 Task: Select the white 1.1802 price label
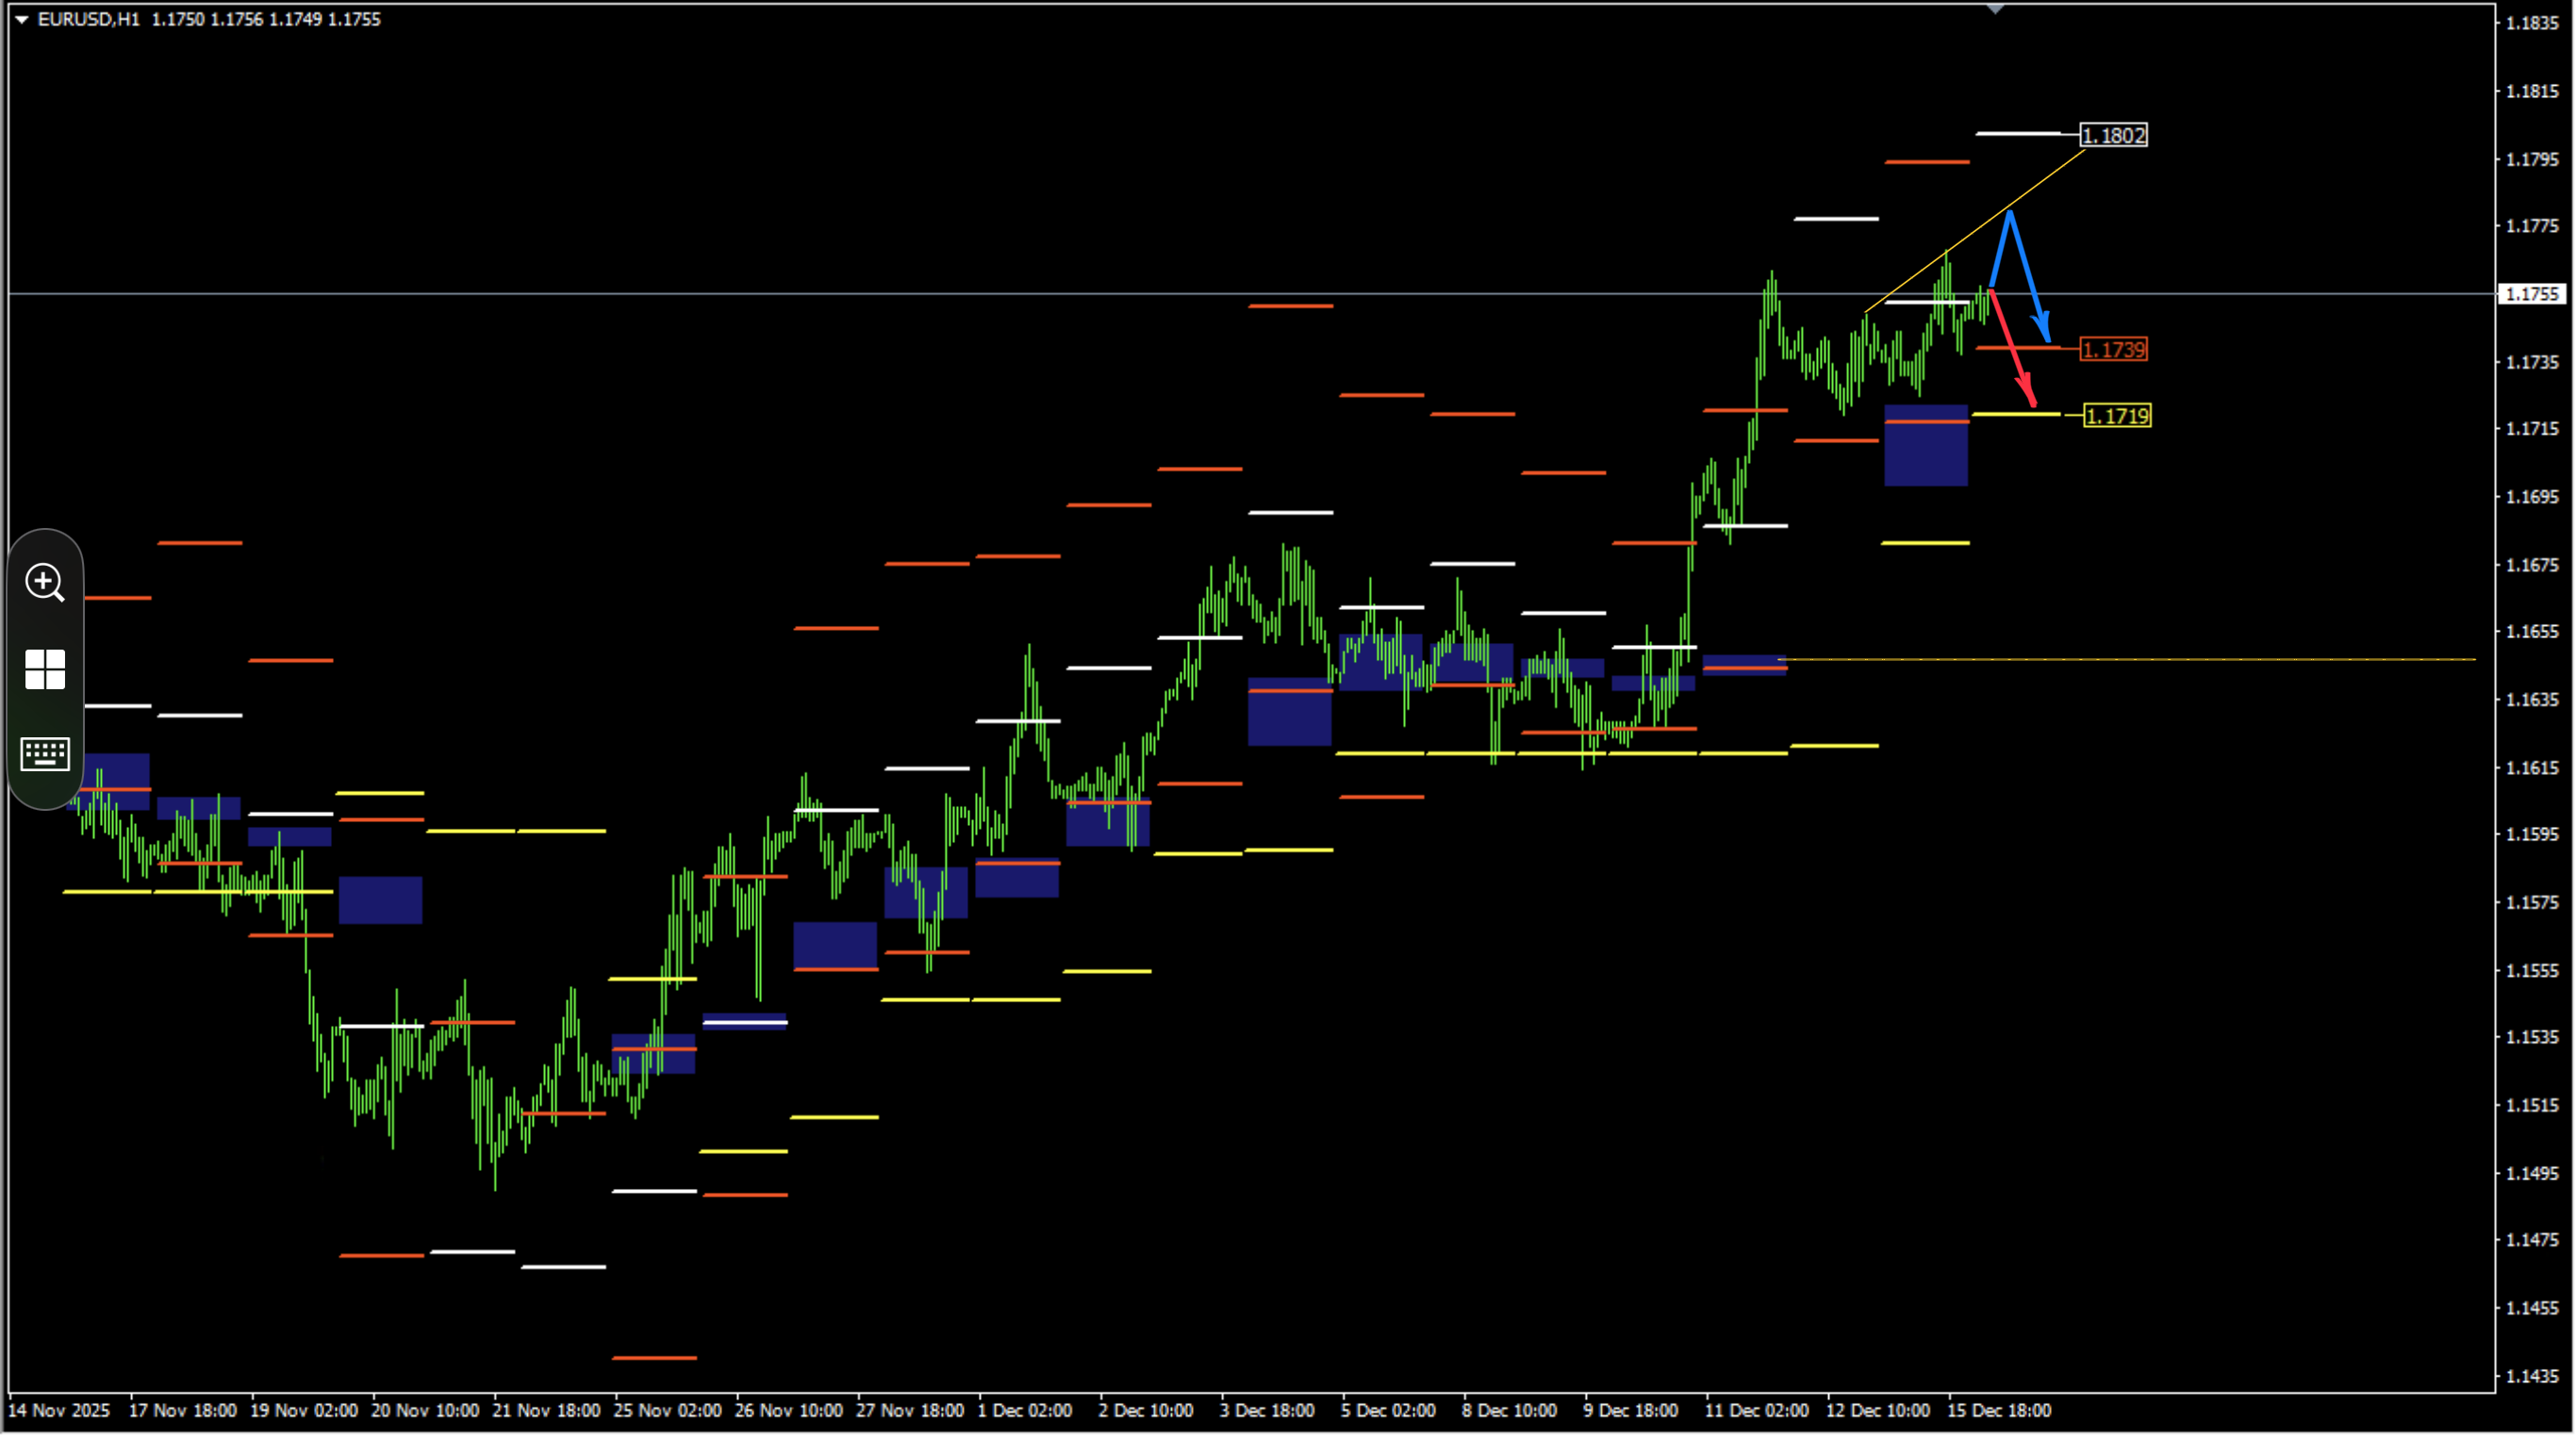(2113, 135)
